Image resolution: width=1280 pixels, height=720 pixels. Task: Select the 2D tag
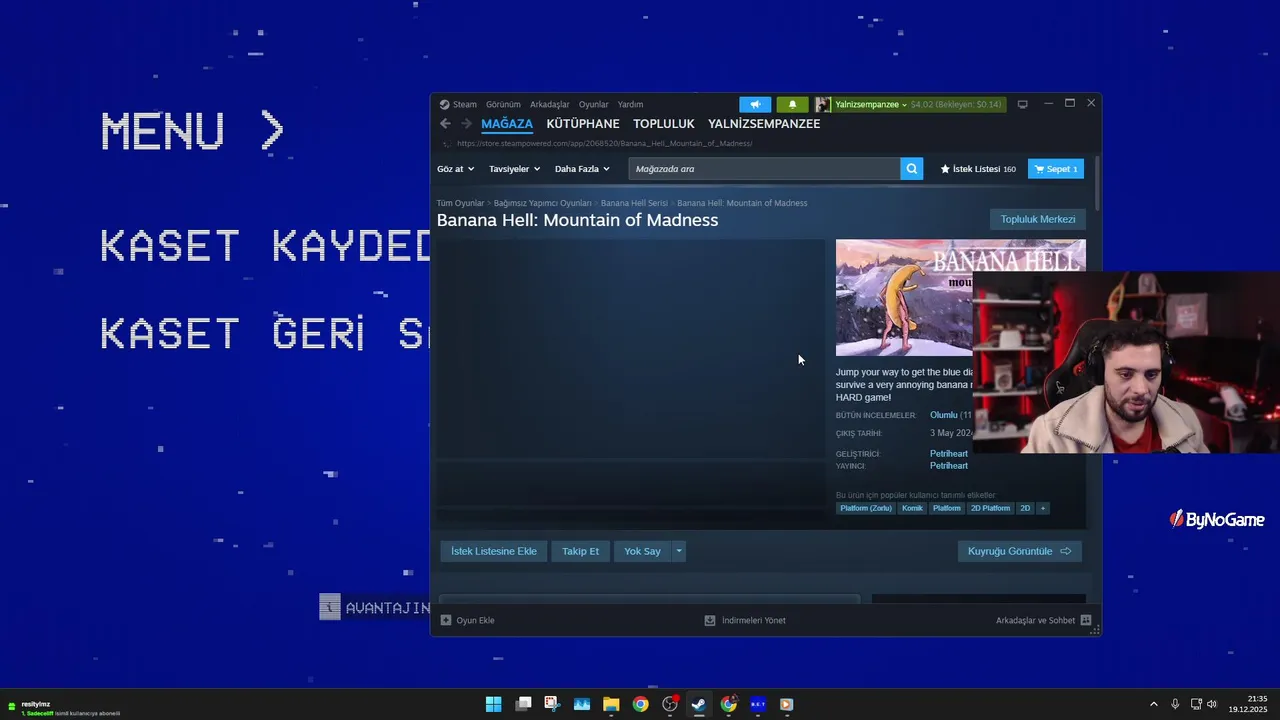(x=1025, y=508)
